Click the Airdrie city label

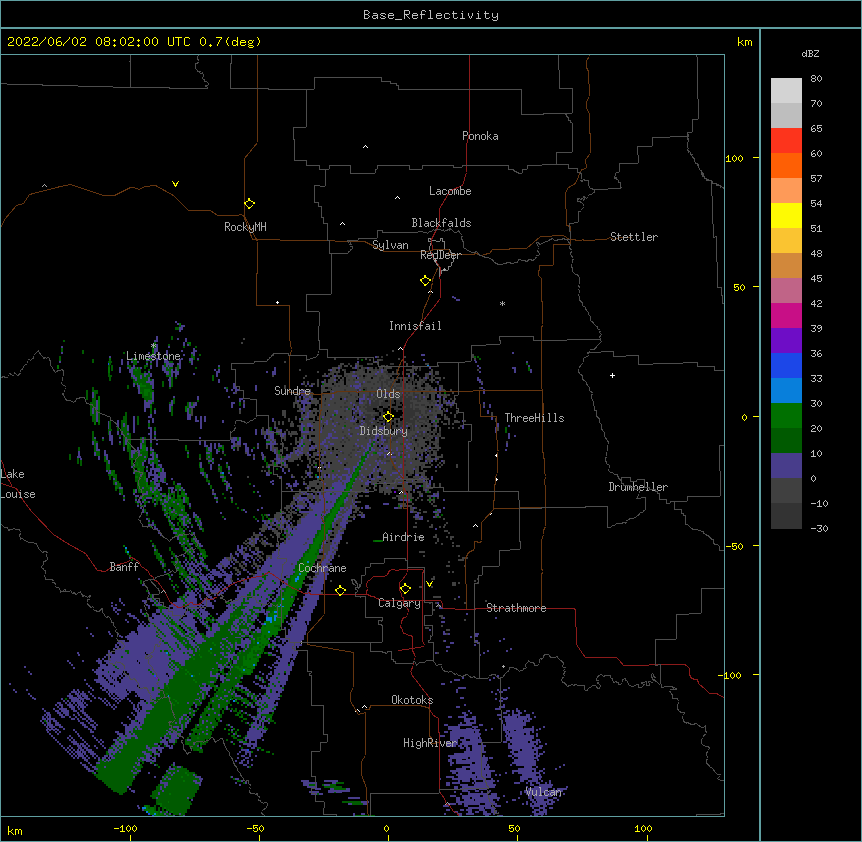tap(403, 537)
